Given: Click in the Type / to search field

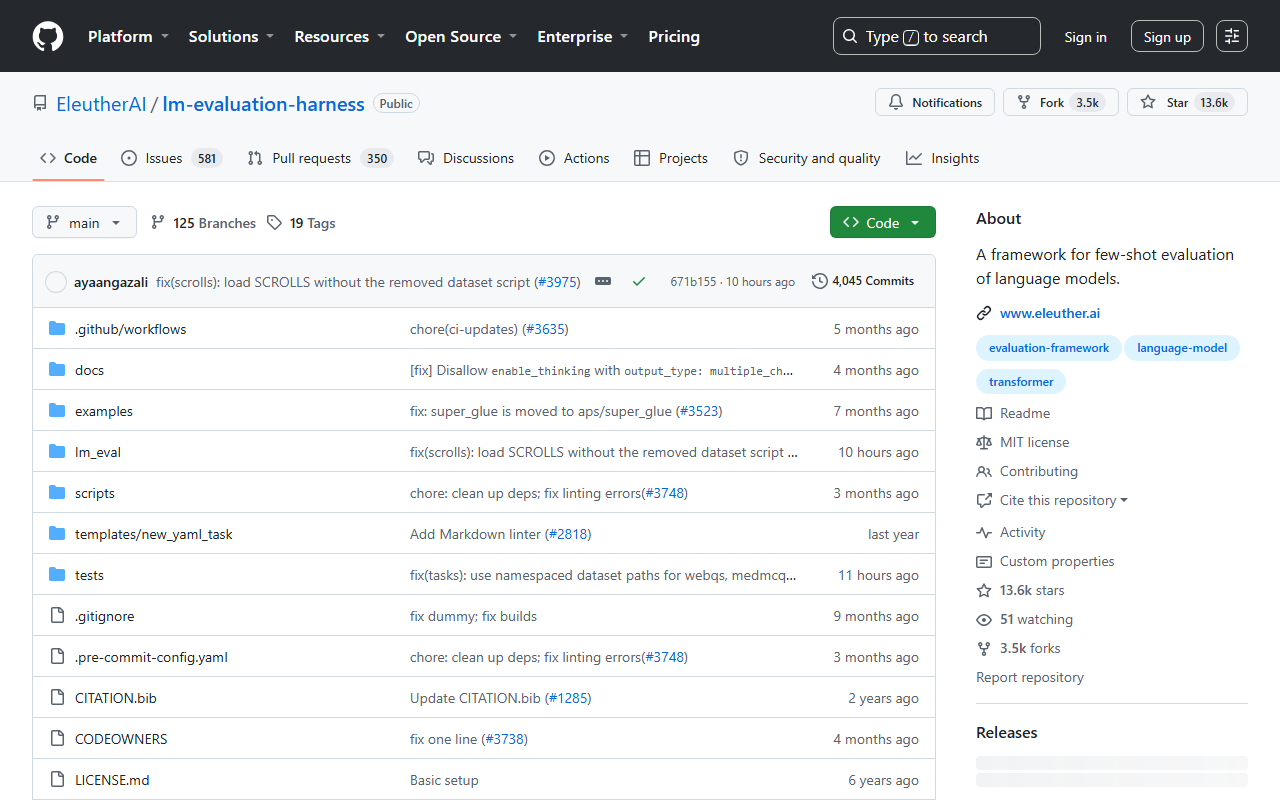Looking at the screenshot, I should 937,36.
